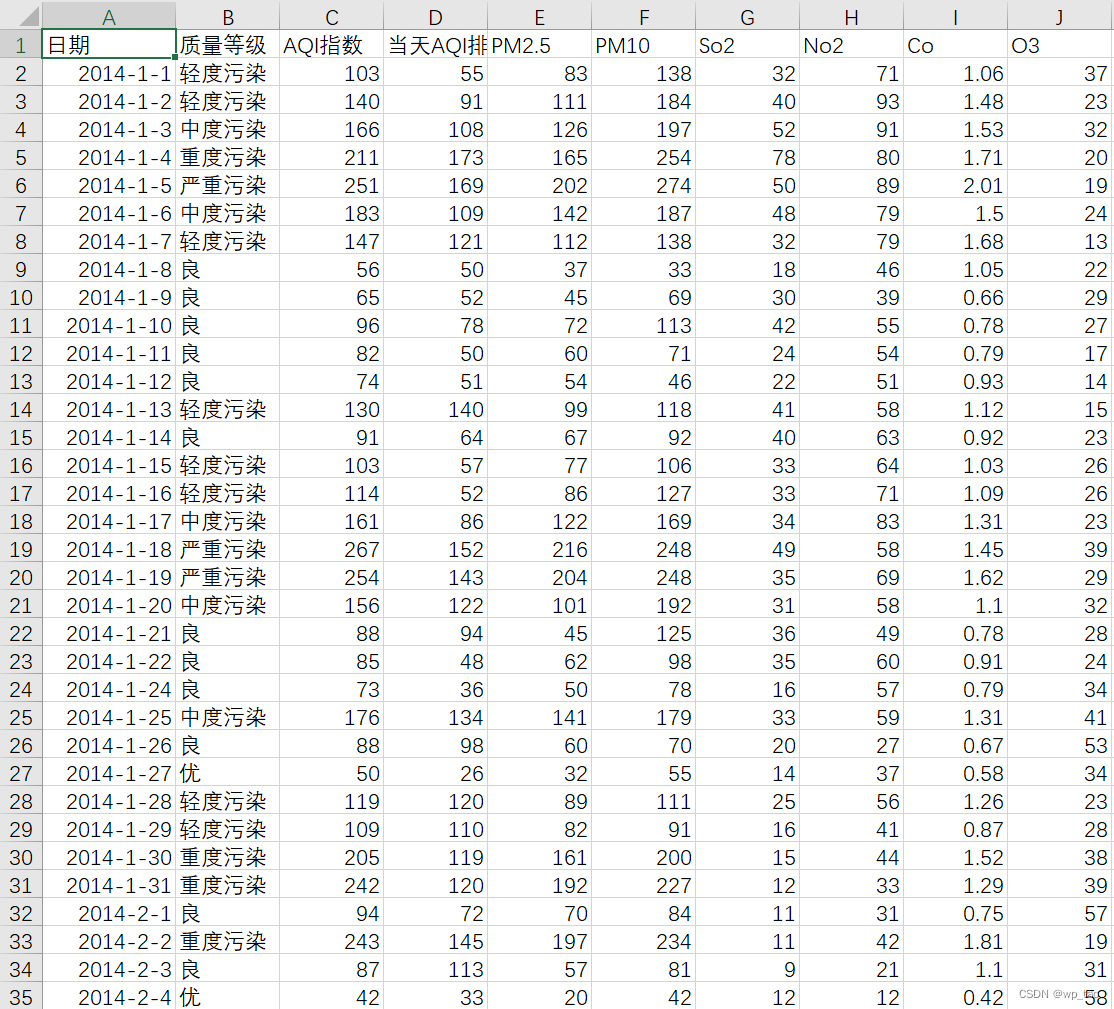Click the So2 header cell
The width and height of the screenshot is (1114, 1009).
(747, 45)
